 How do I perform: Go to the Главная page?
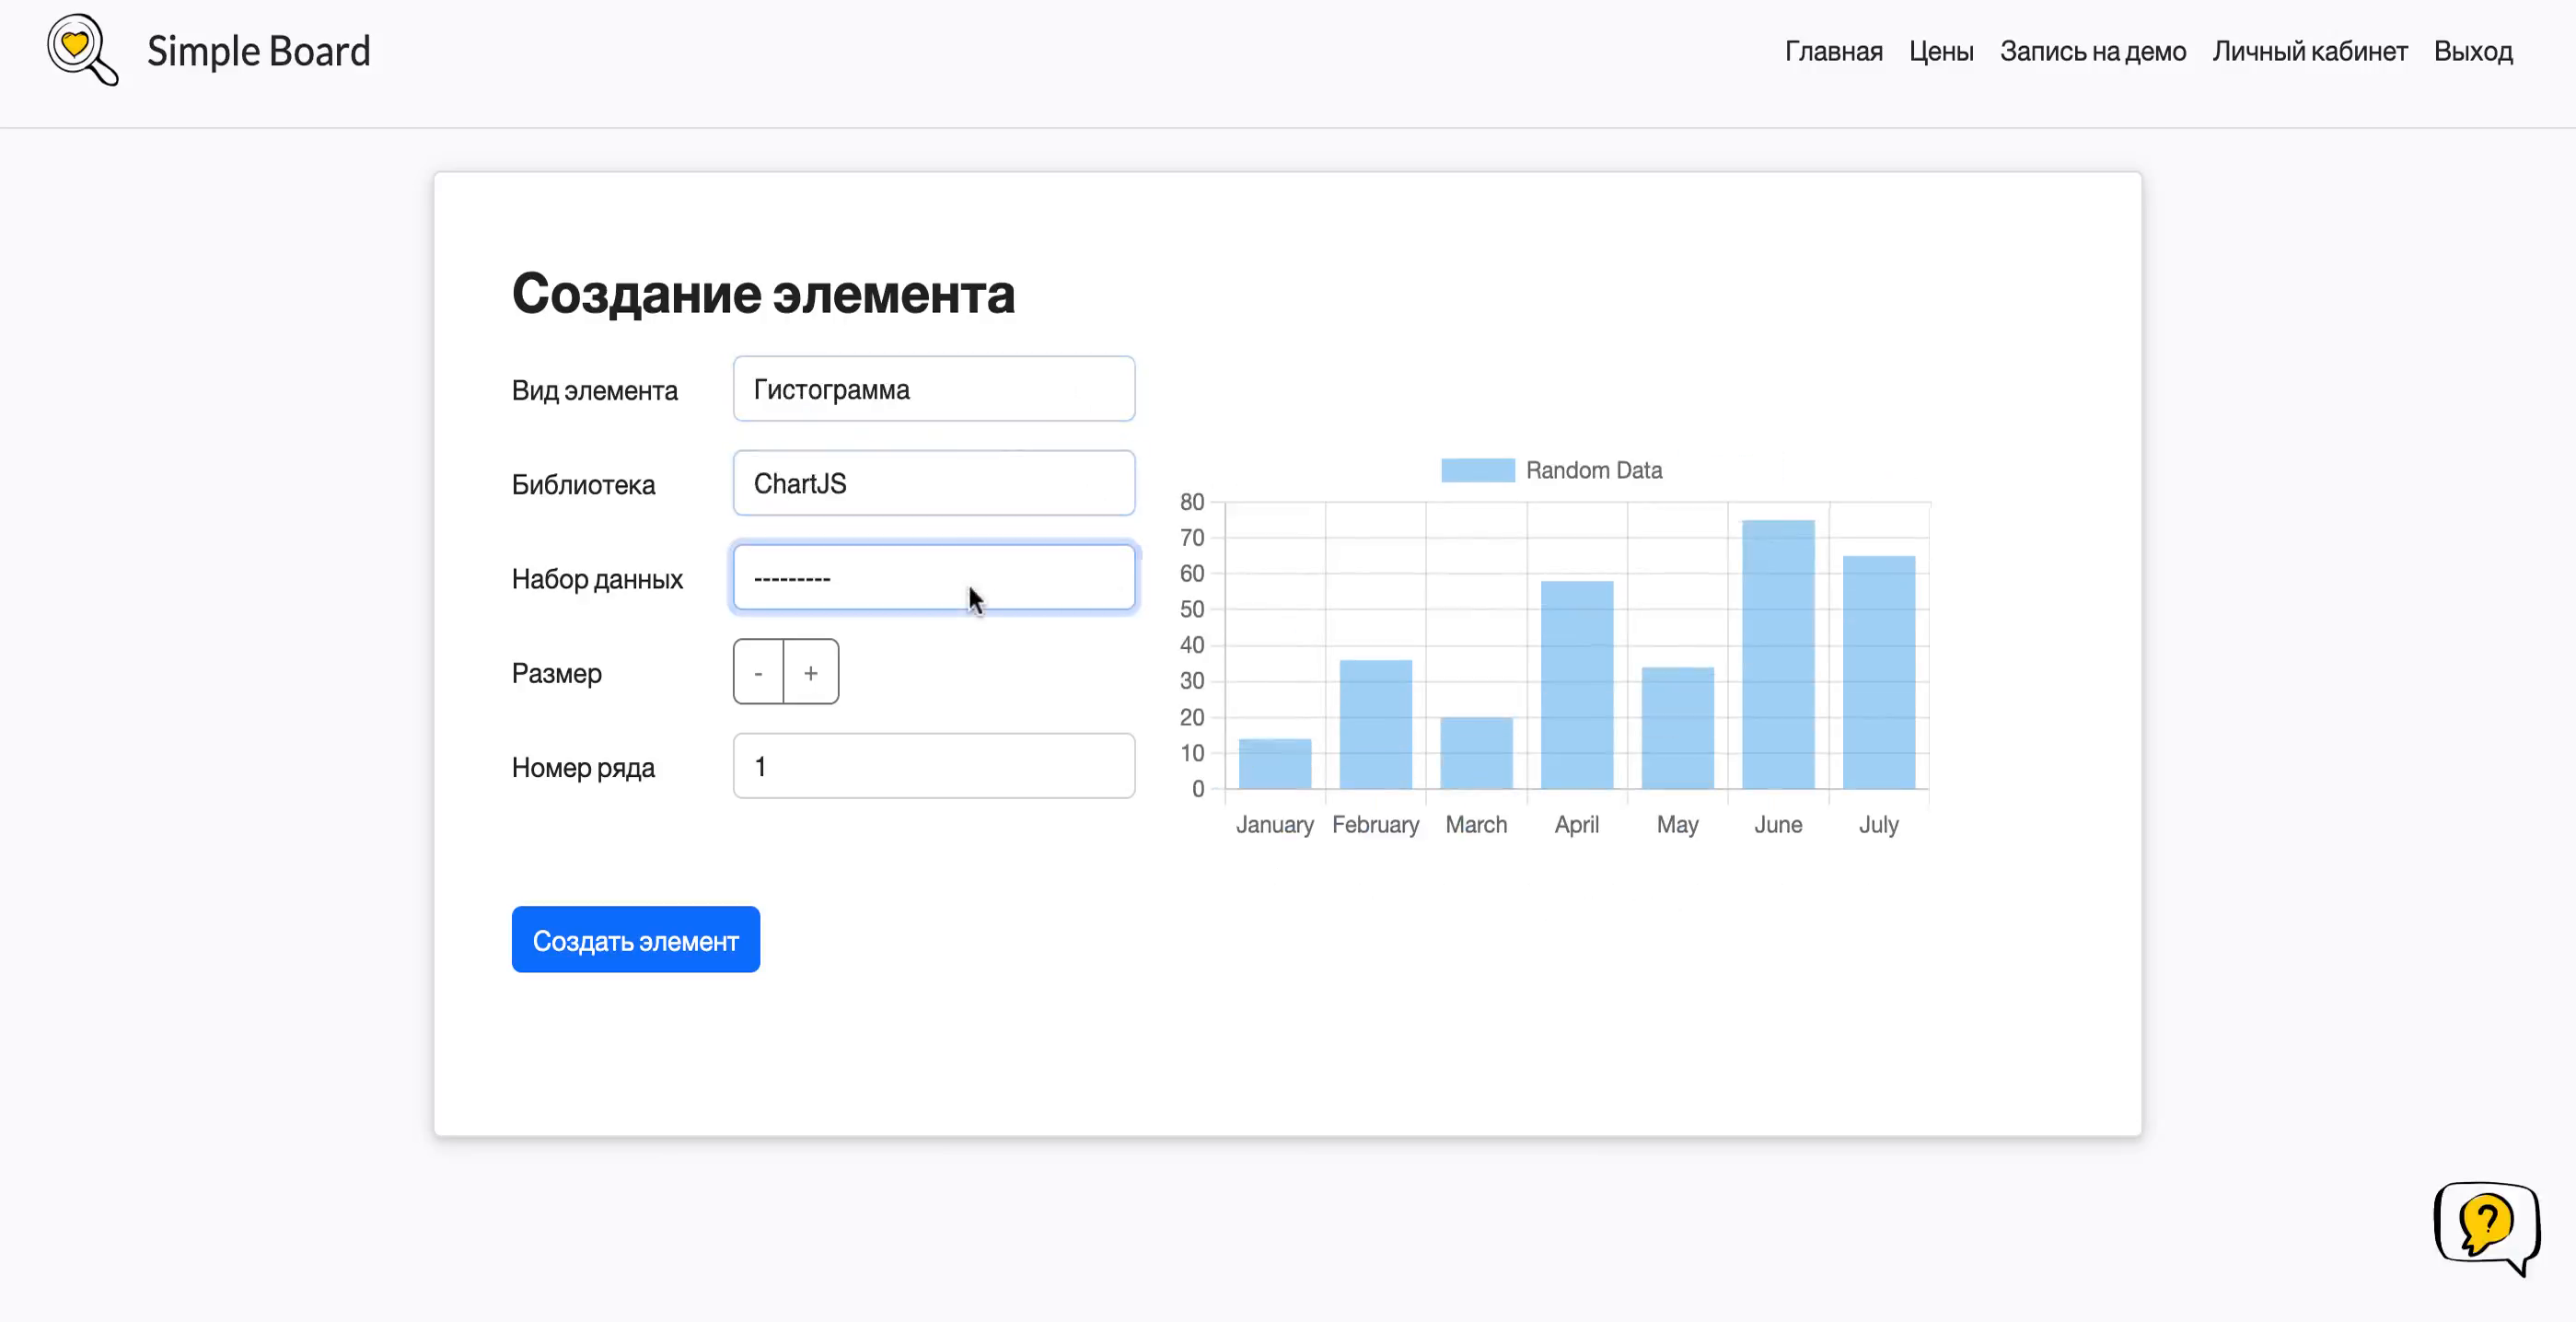tap(1833, 51)
